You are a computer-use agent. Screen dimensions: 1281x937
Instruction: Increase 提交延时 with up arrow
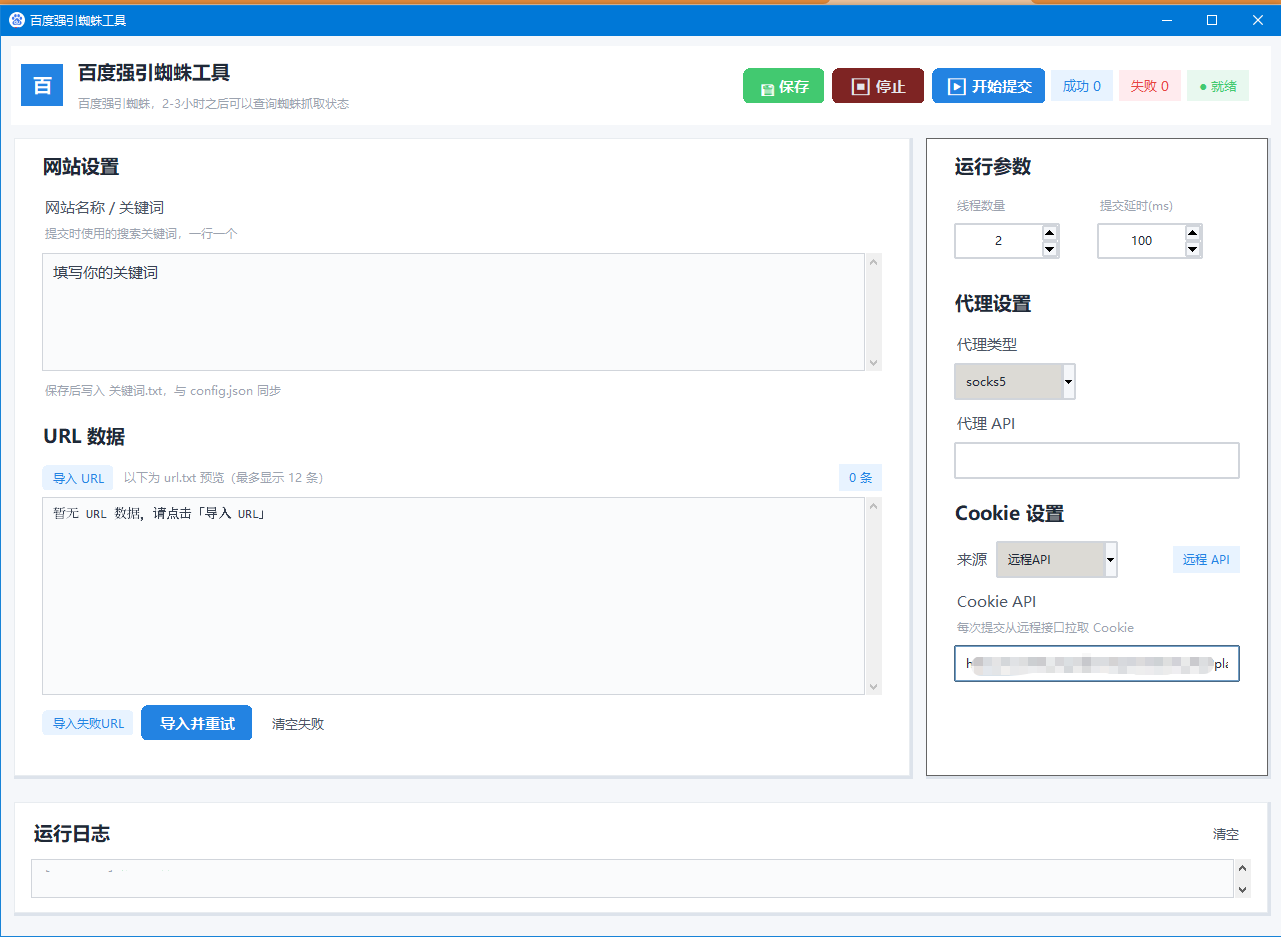[1193, 233]
